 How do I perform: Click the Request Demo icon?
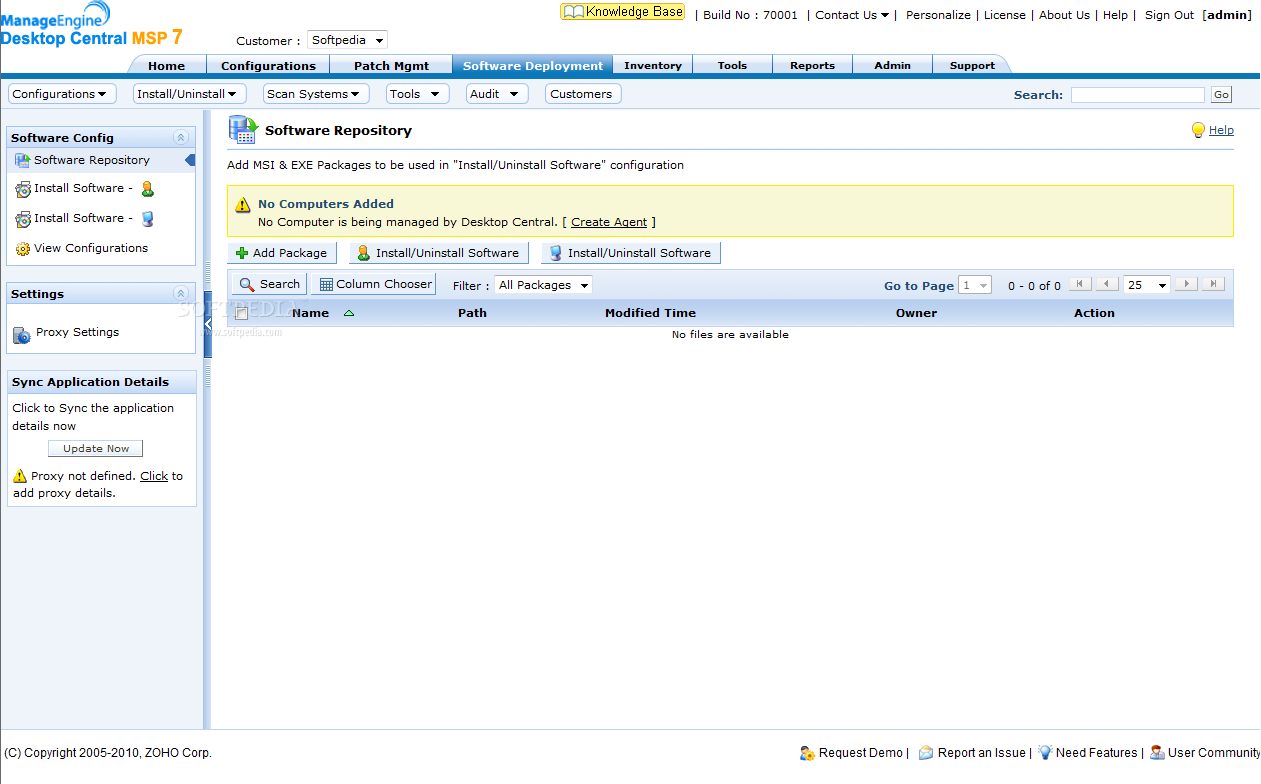pos(807,753)
